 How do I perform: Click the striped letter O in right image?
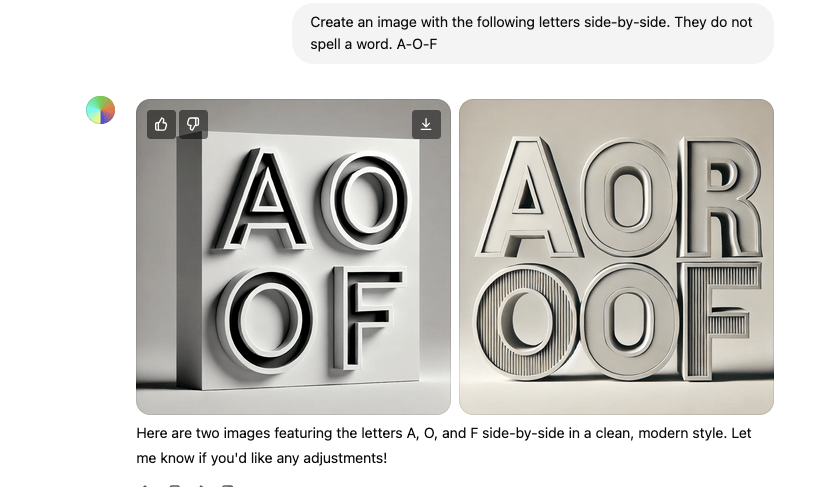(x=526, y=322)
